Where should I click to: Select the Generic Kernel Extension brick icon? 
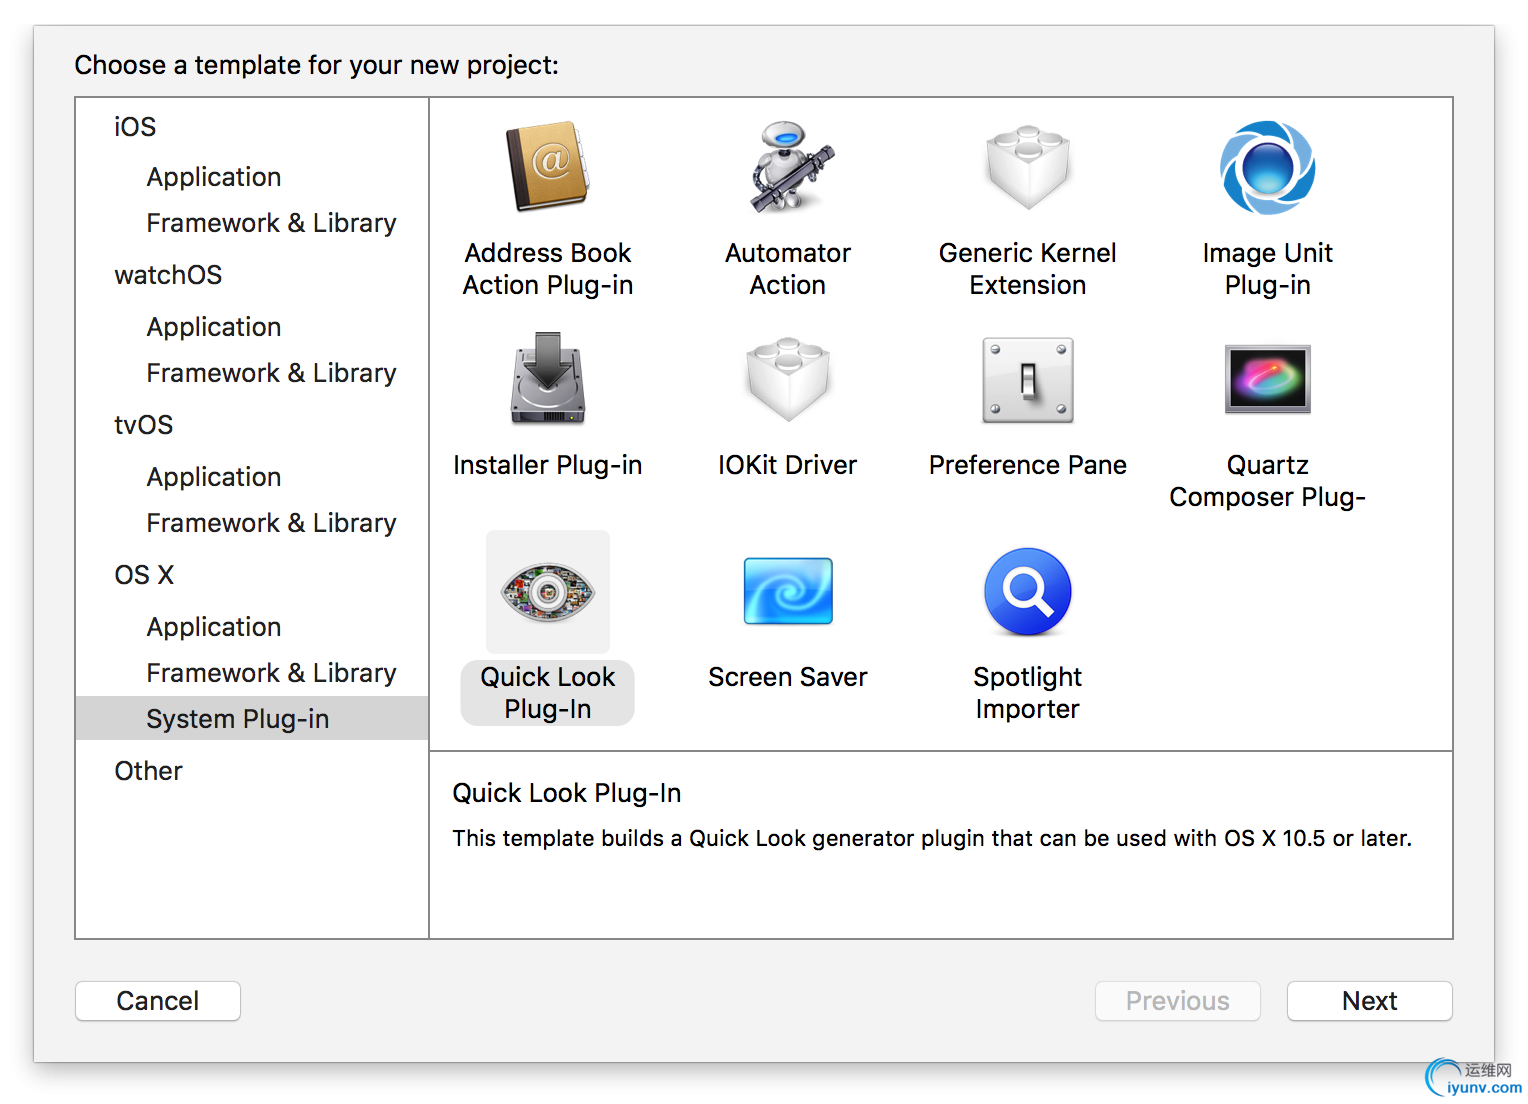[1028, 167]
